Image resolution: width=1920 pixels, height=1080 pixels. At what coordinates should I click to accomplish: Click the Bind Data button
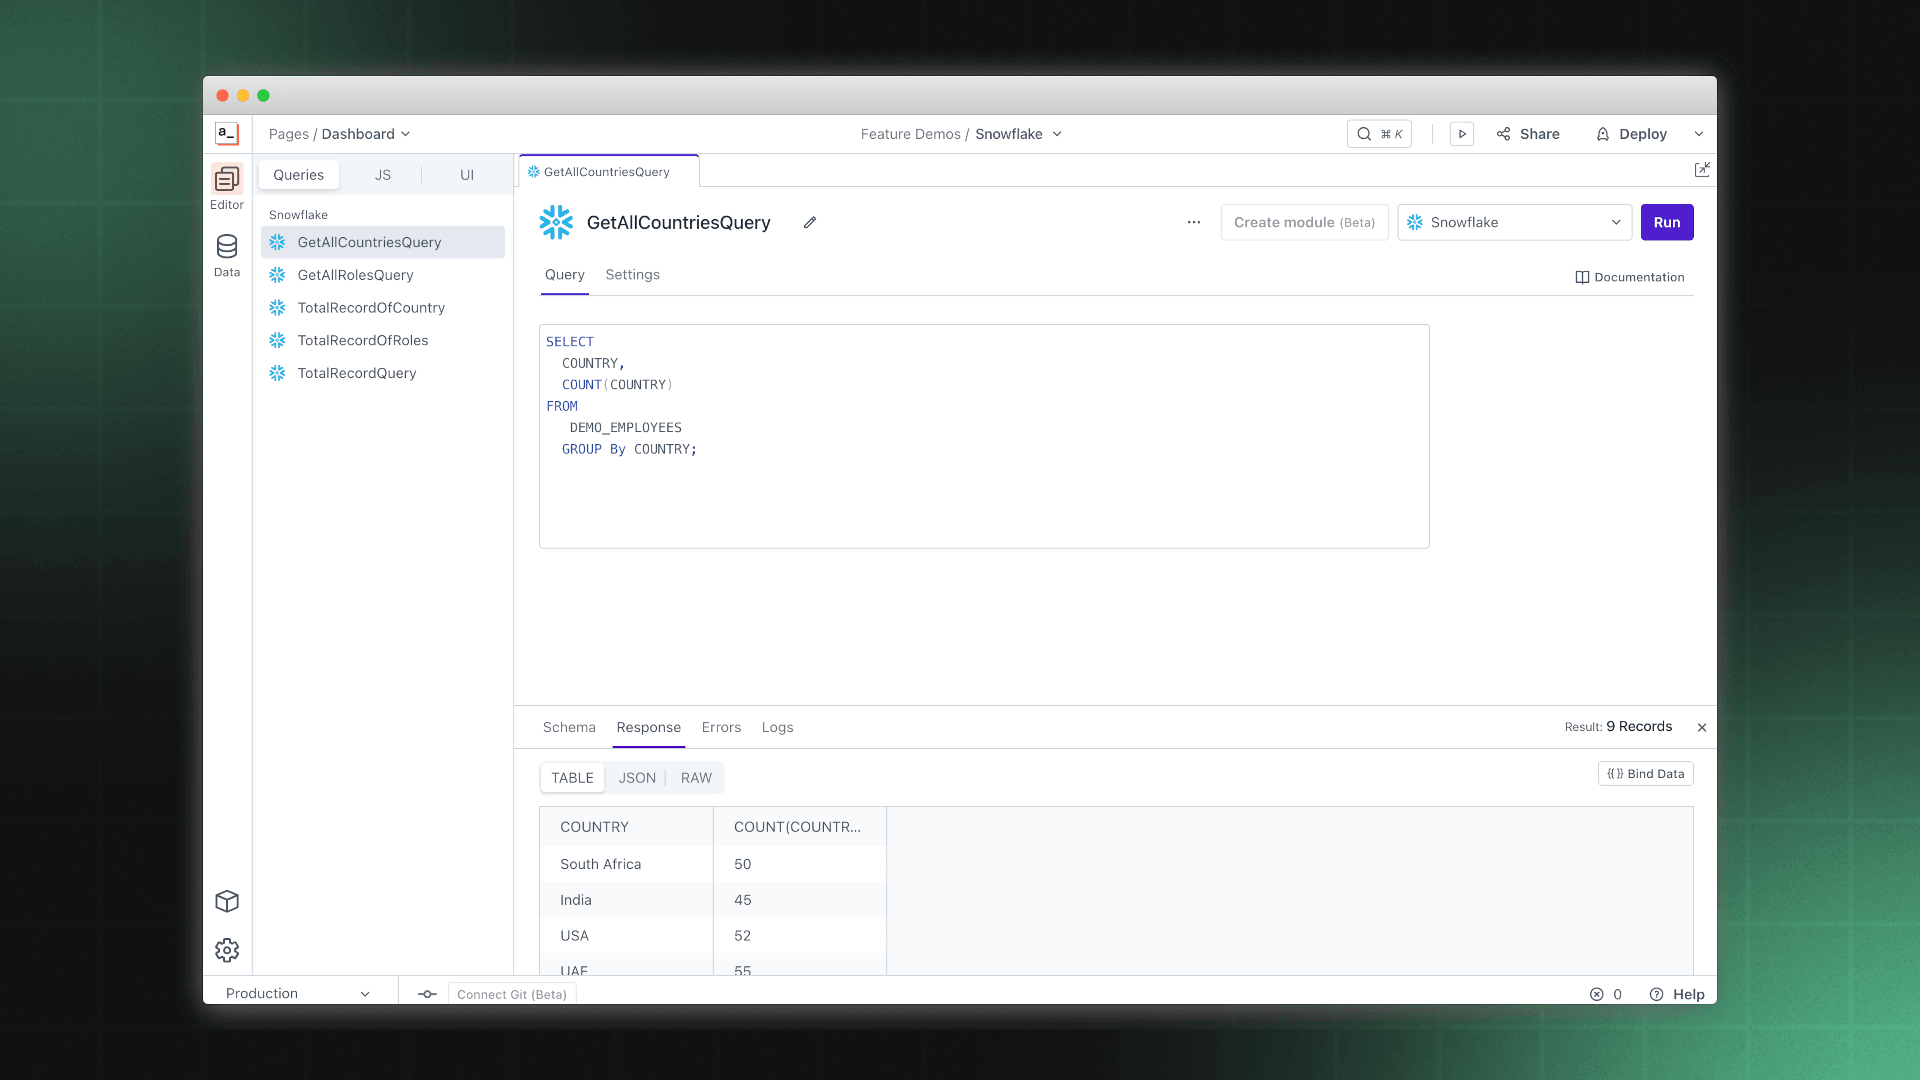click(x=1645, y=774)
